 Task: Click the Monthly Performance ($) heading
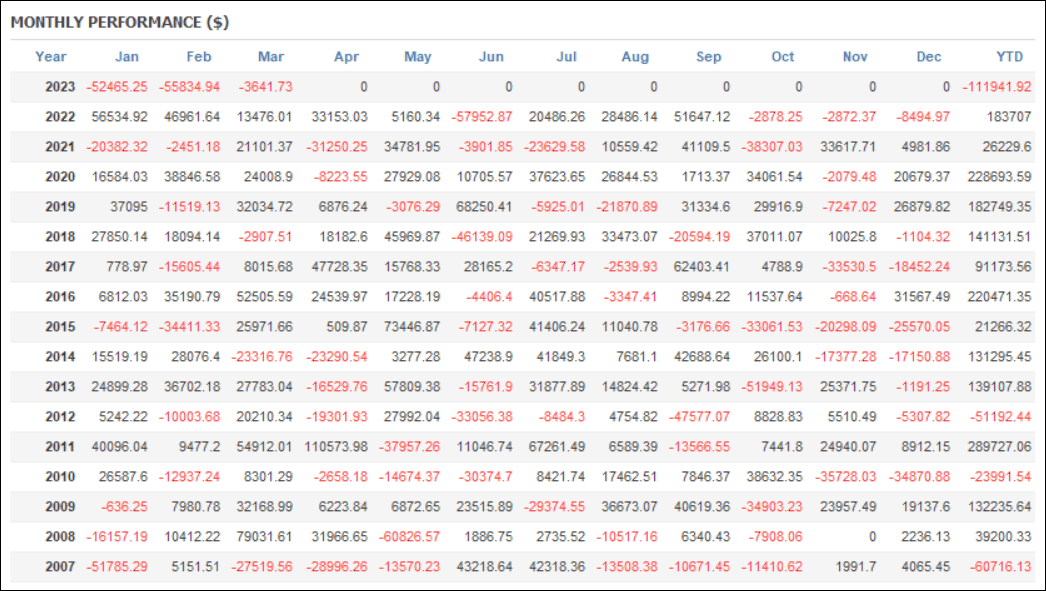pos(120,22)
